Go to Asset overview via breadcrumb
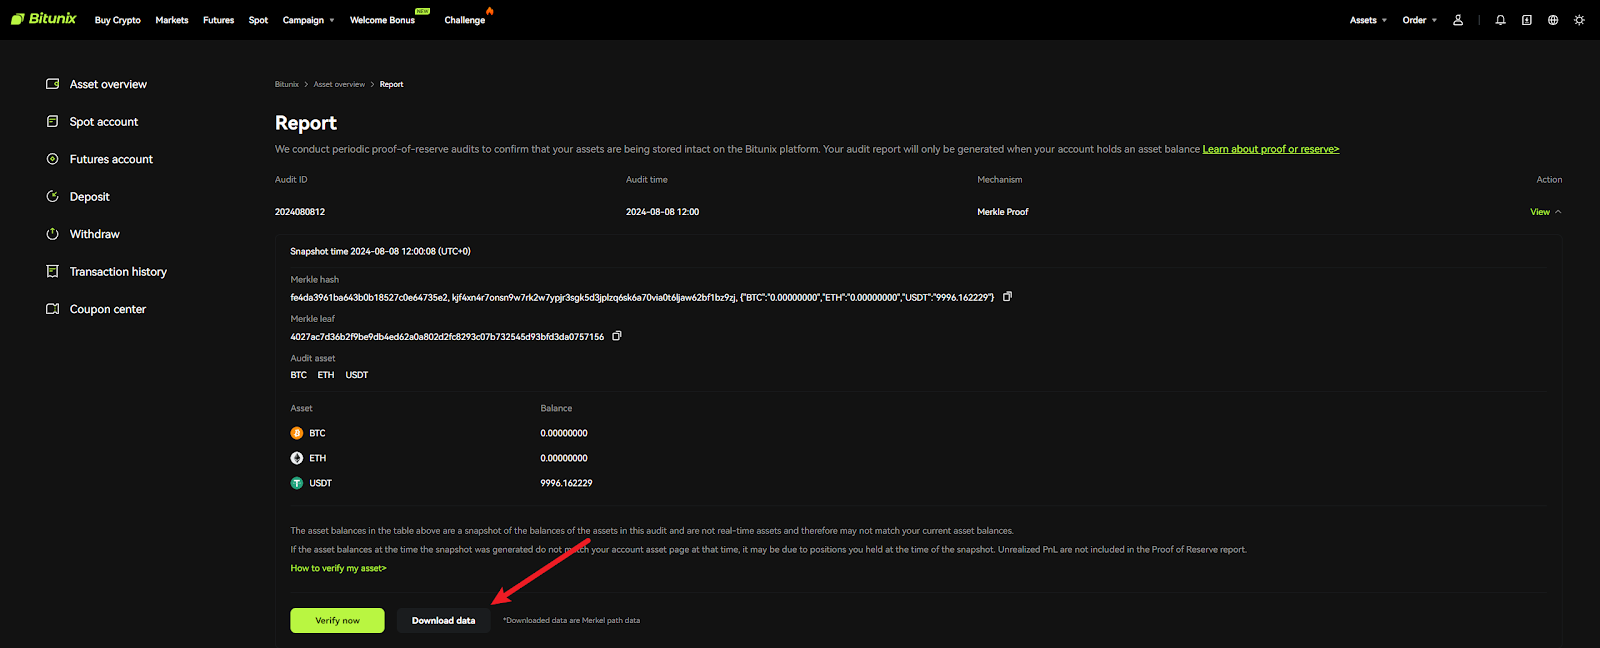Screen dimensions: 1600x648 tap(339, 84)
